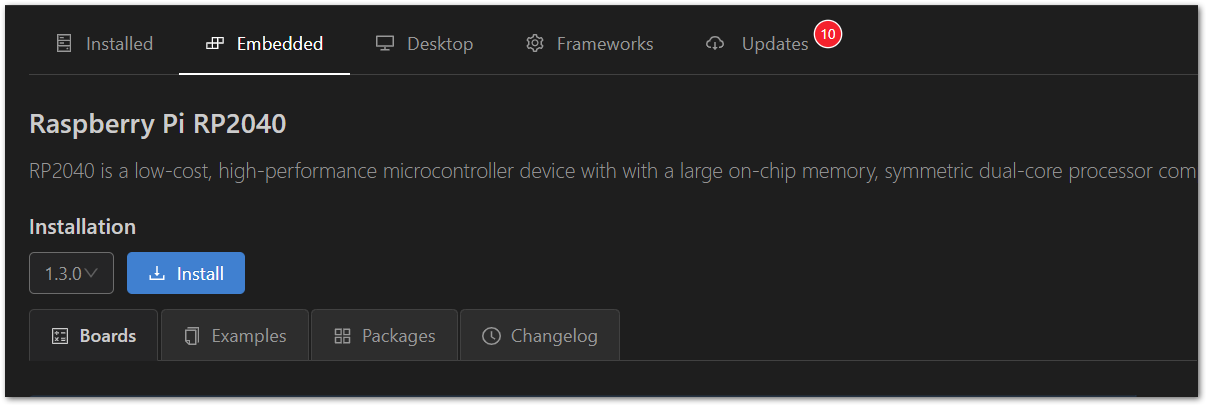
Task: Click the Frameworks gear icon
Action: [535, 44]
